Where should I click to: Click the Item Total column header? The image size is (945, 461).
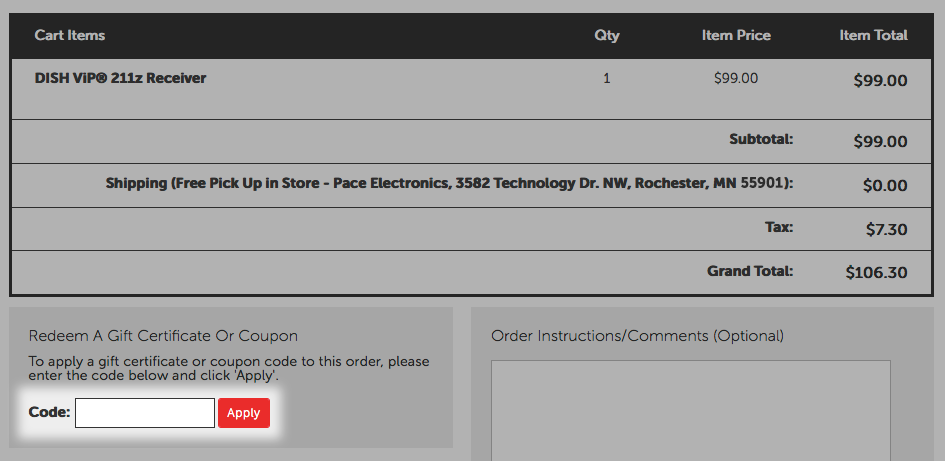click(873, 36)
